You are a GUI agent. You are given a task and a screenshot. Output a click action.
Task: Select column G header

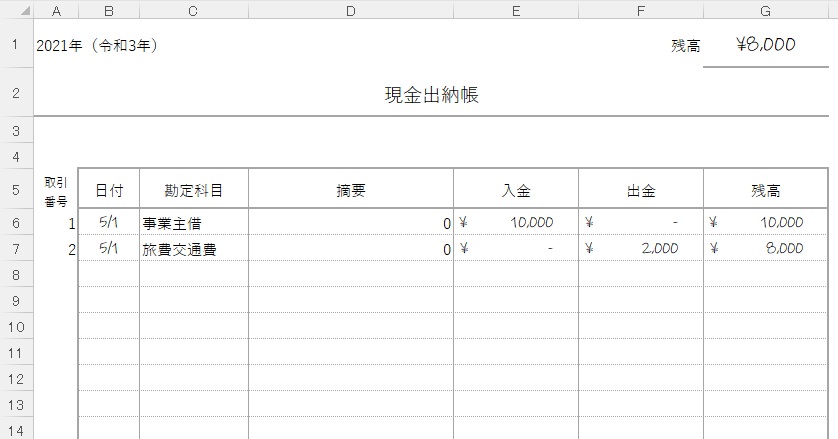tap(766, 11)
